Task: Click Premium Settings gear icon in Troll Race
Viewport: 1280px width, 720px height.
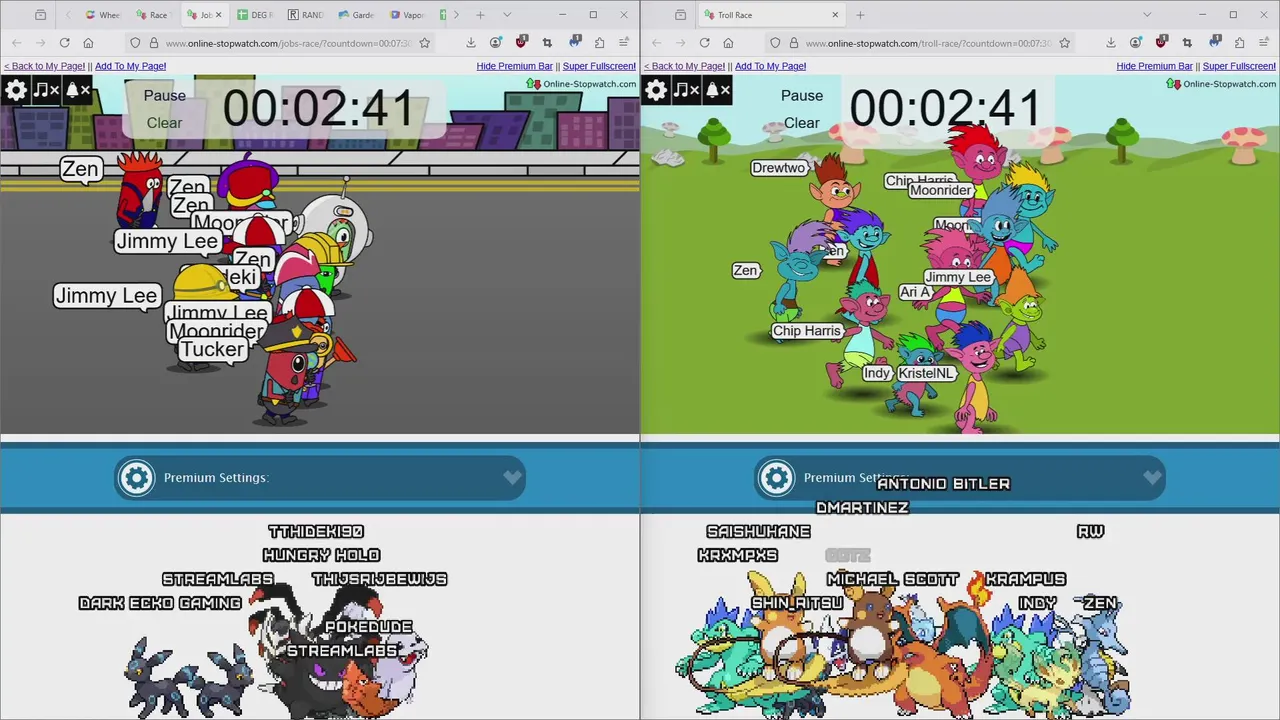Action: [776, 478]
